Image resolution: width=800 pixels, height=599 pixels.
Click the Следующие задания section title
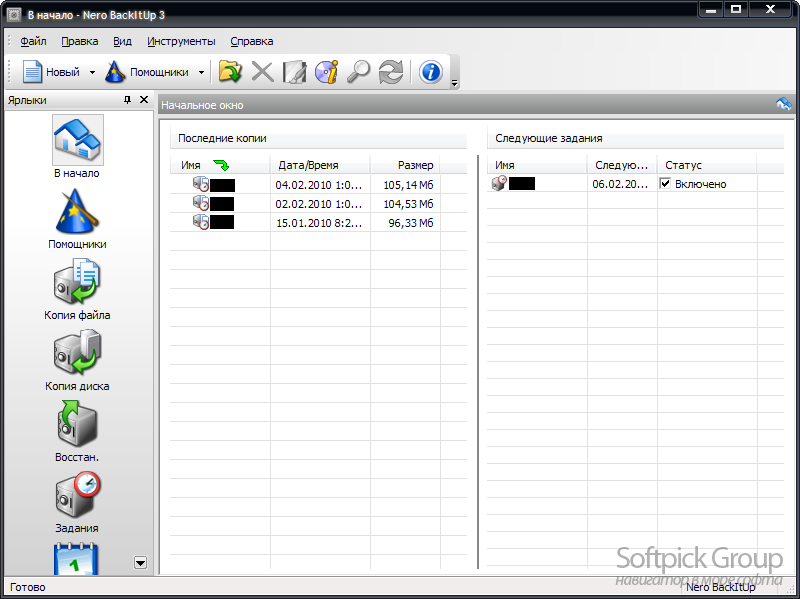tap(548, 138)
